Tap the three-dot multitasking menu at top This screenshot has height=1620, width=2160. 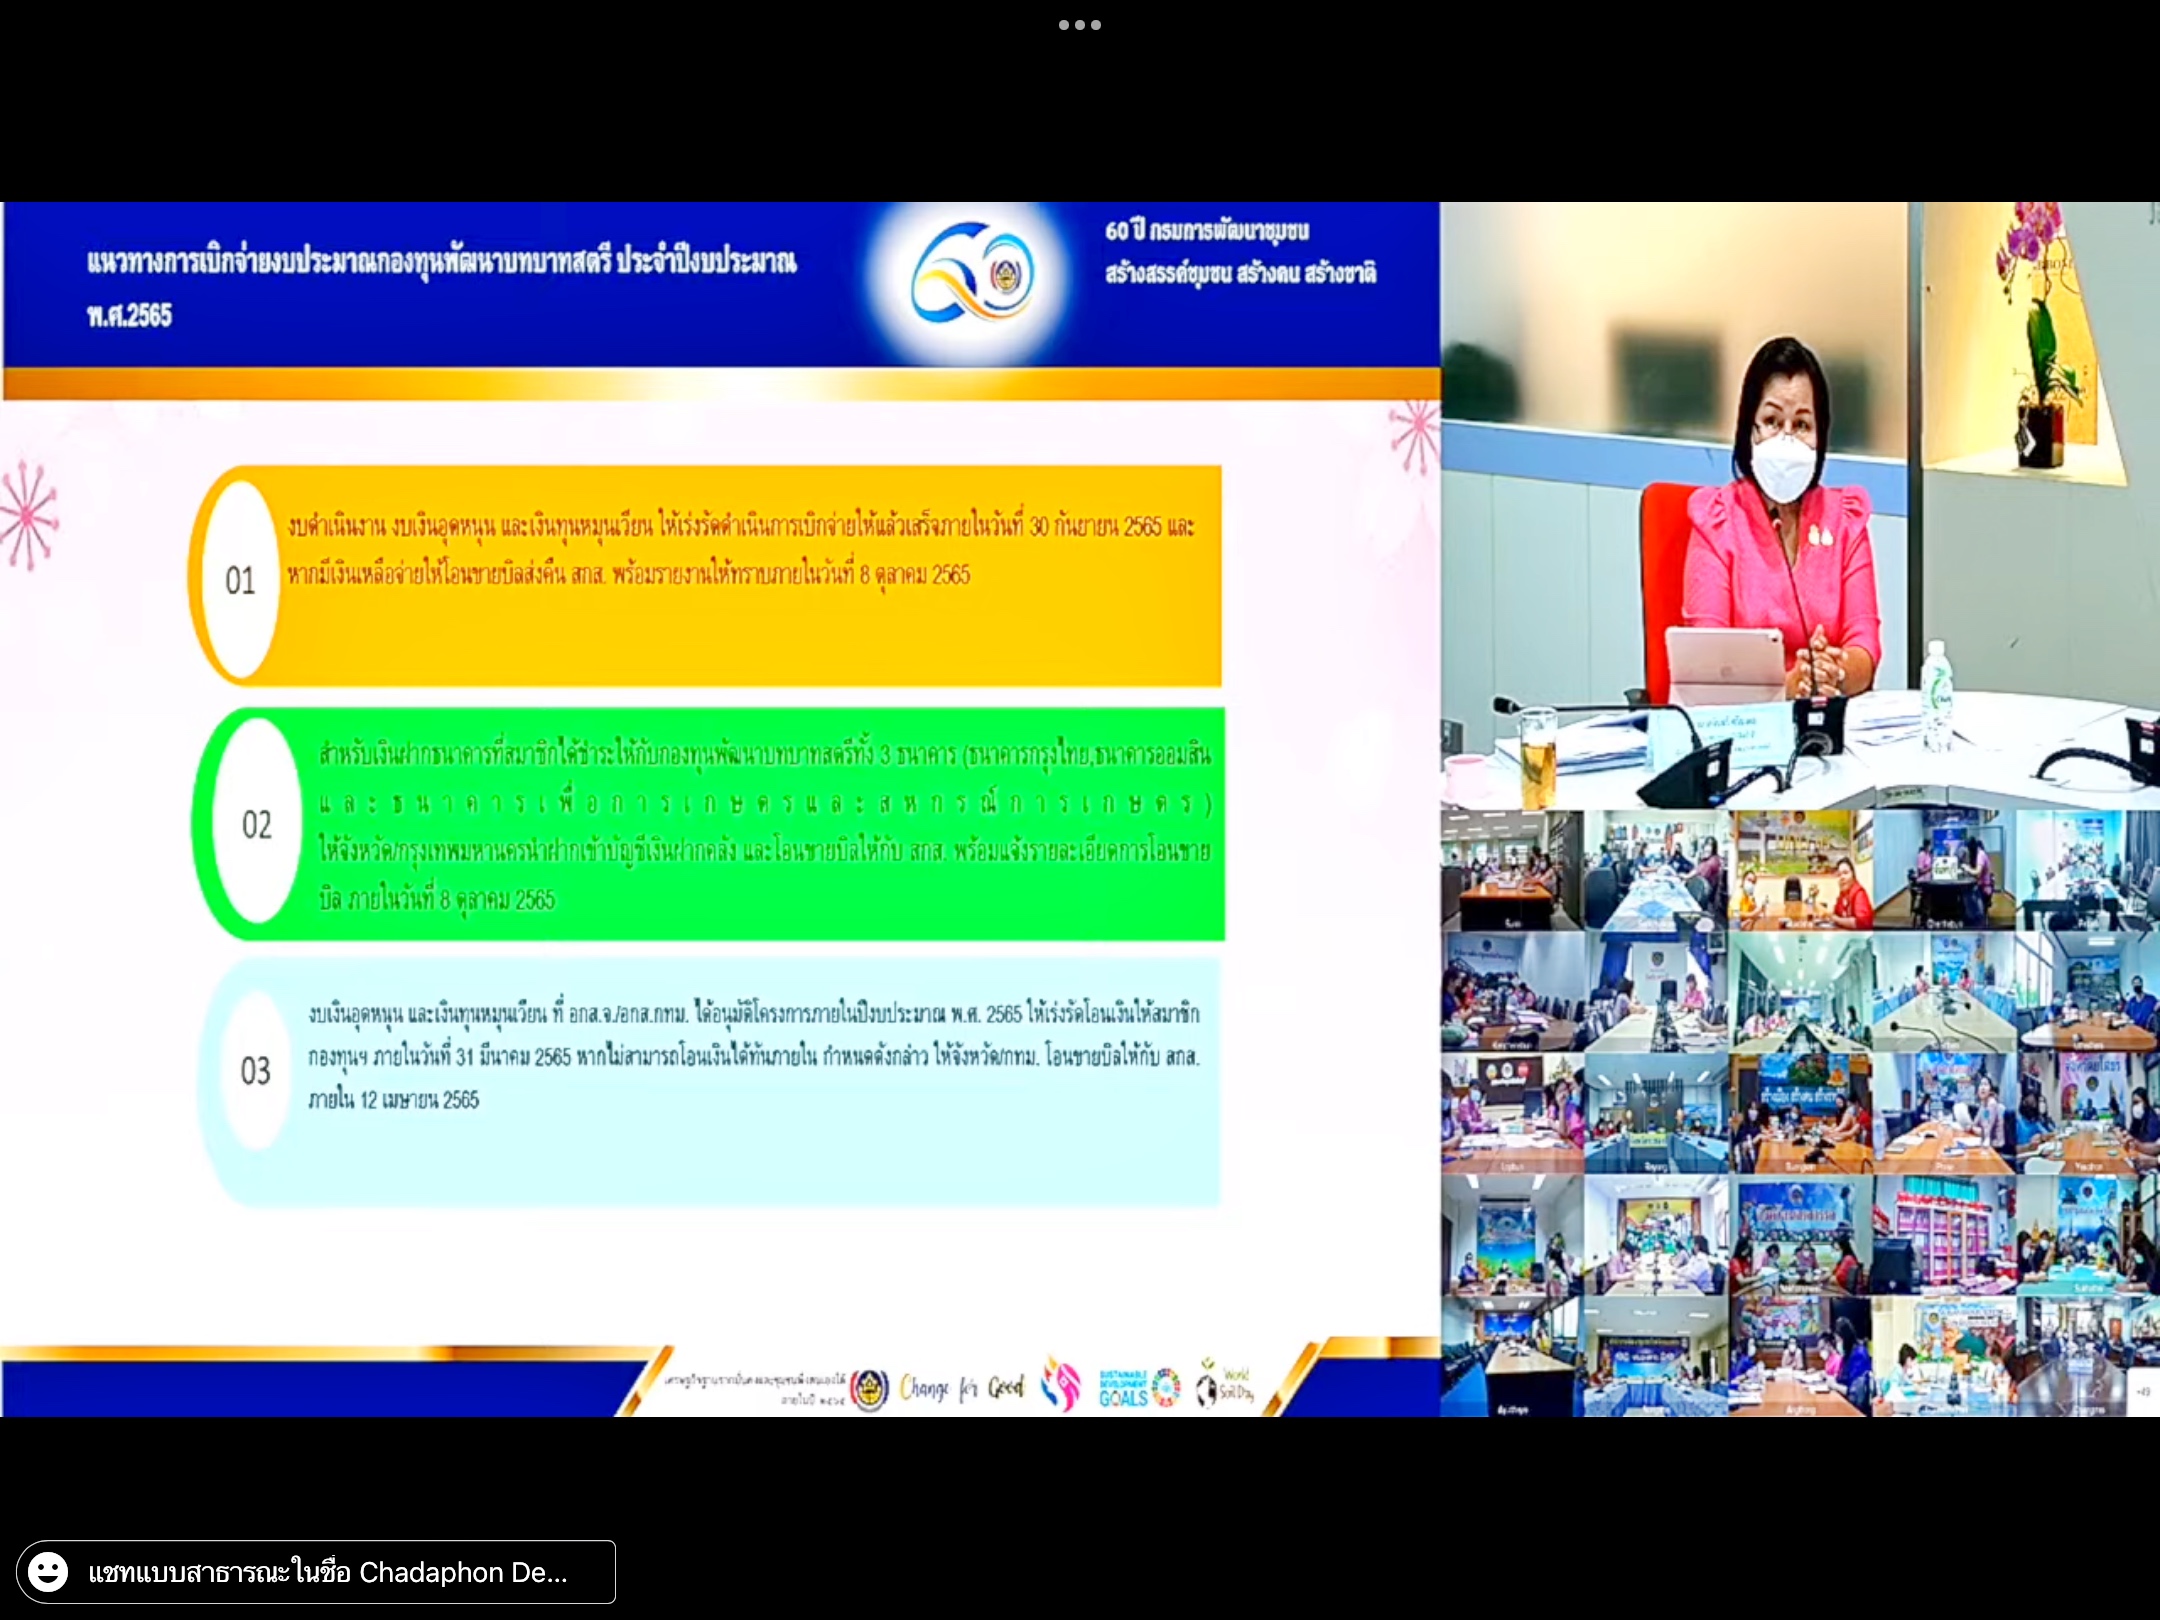pyautogui.click(x=1080, y=25)
